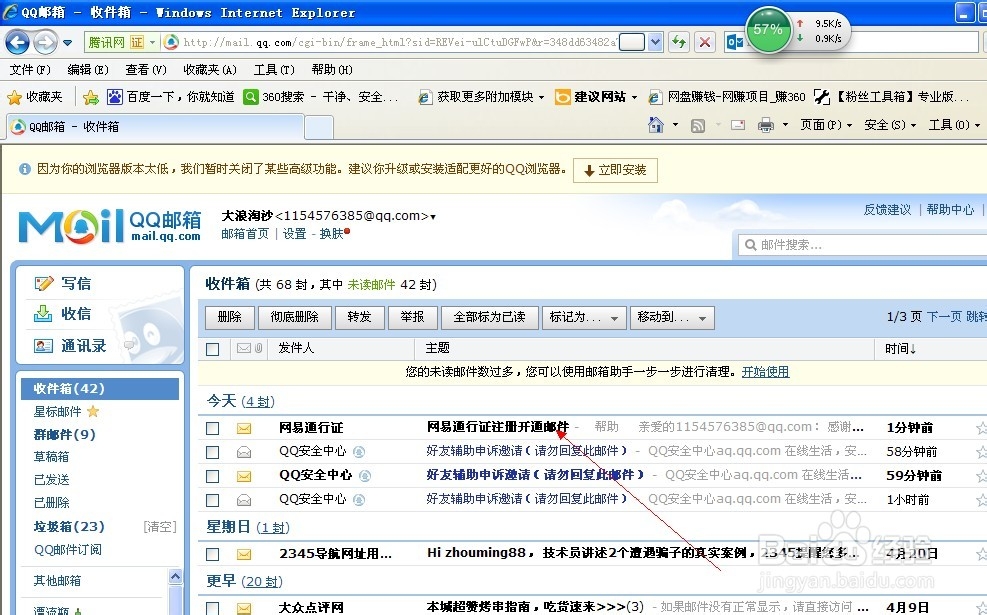Click the URL address field
Screen dimensions: 987x615
click(x=400, y=42)
